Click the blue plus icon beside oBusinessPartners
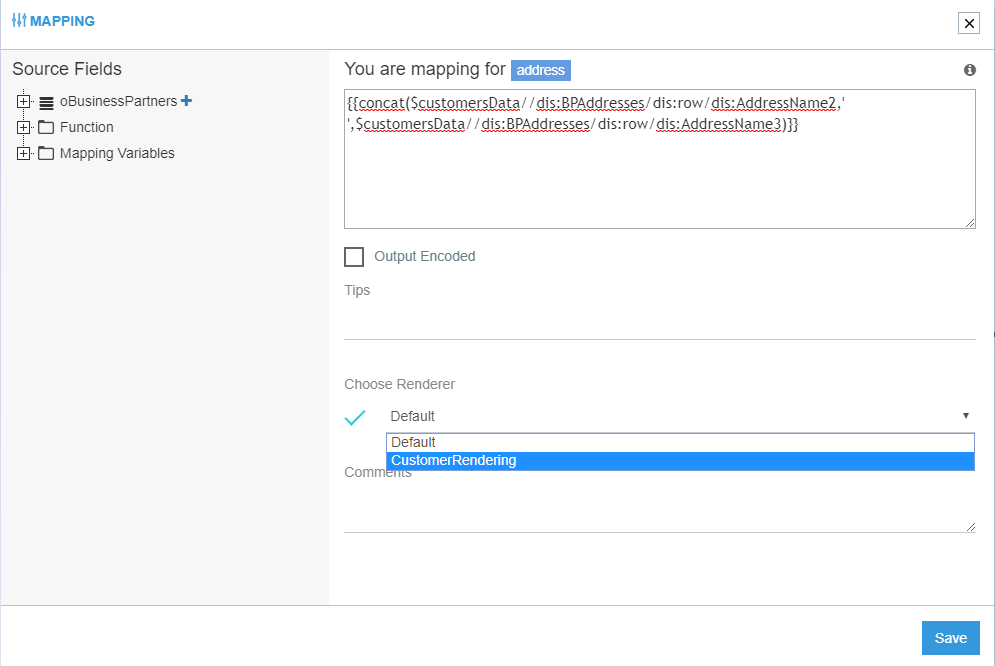Screen dimensions: 995x666 (x=186, y=101)
